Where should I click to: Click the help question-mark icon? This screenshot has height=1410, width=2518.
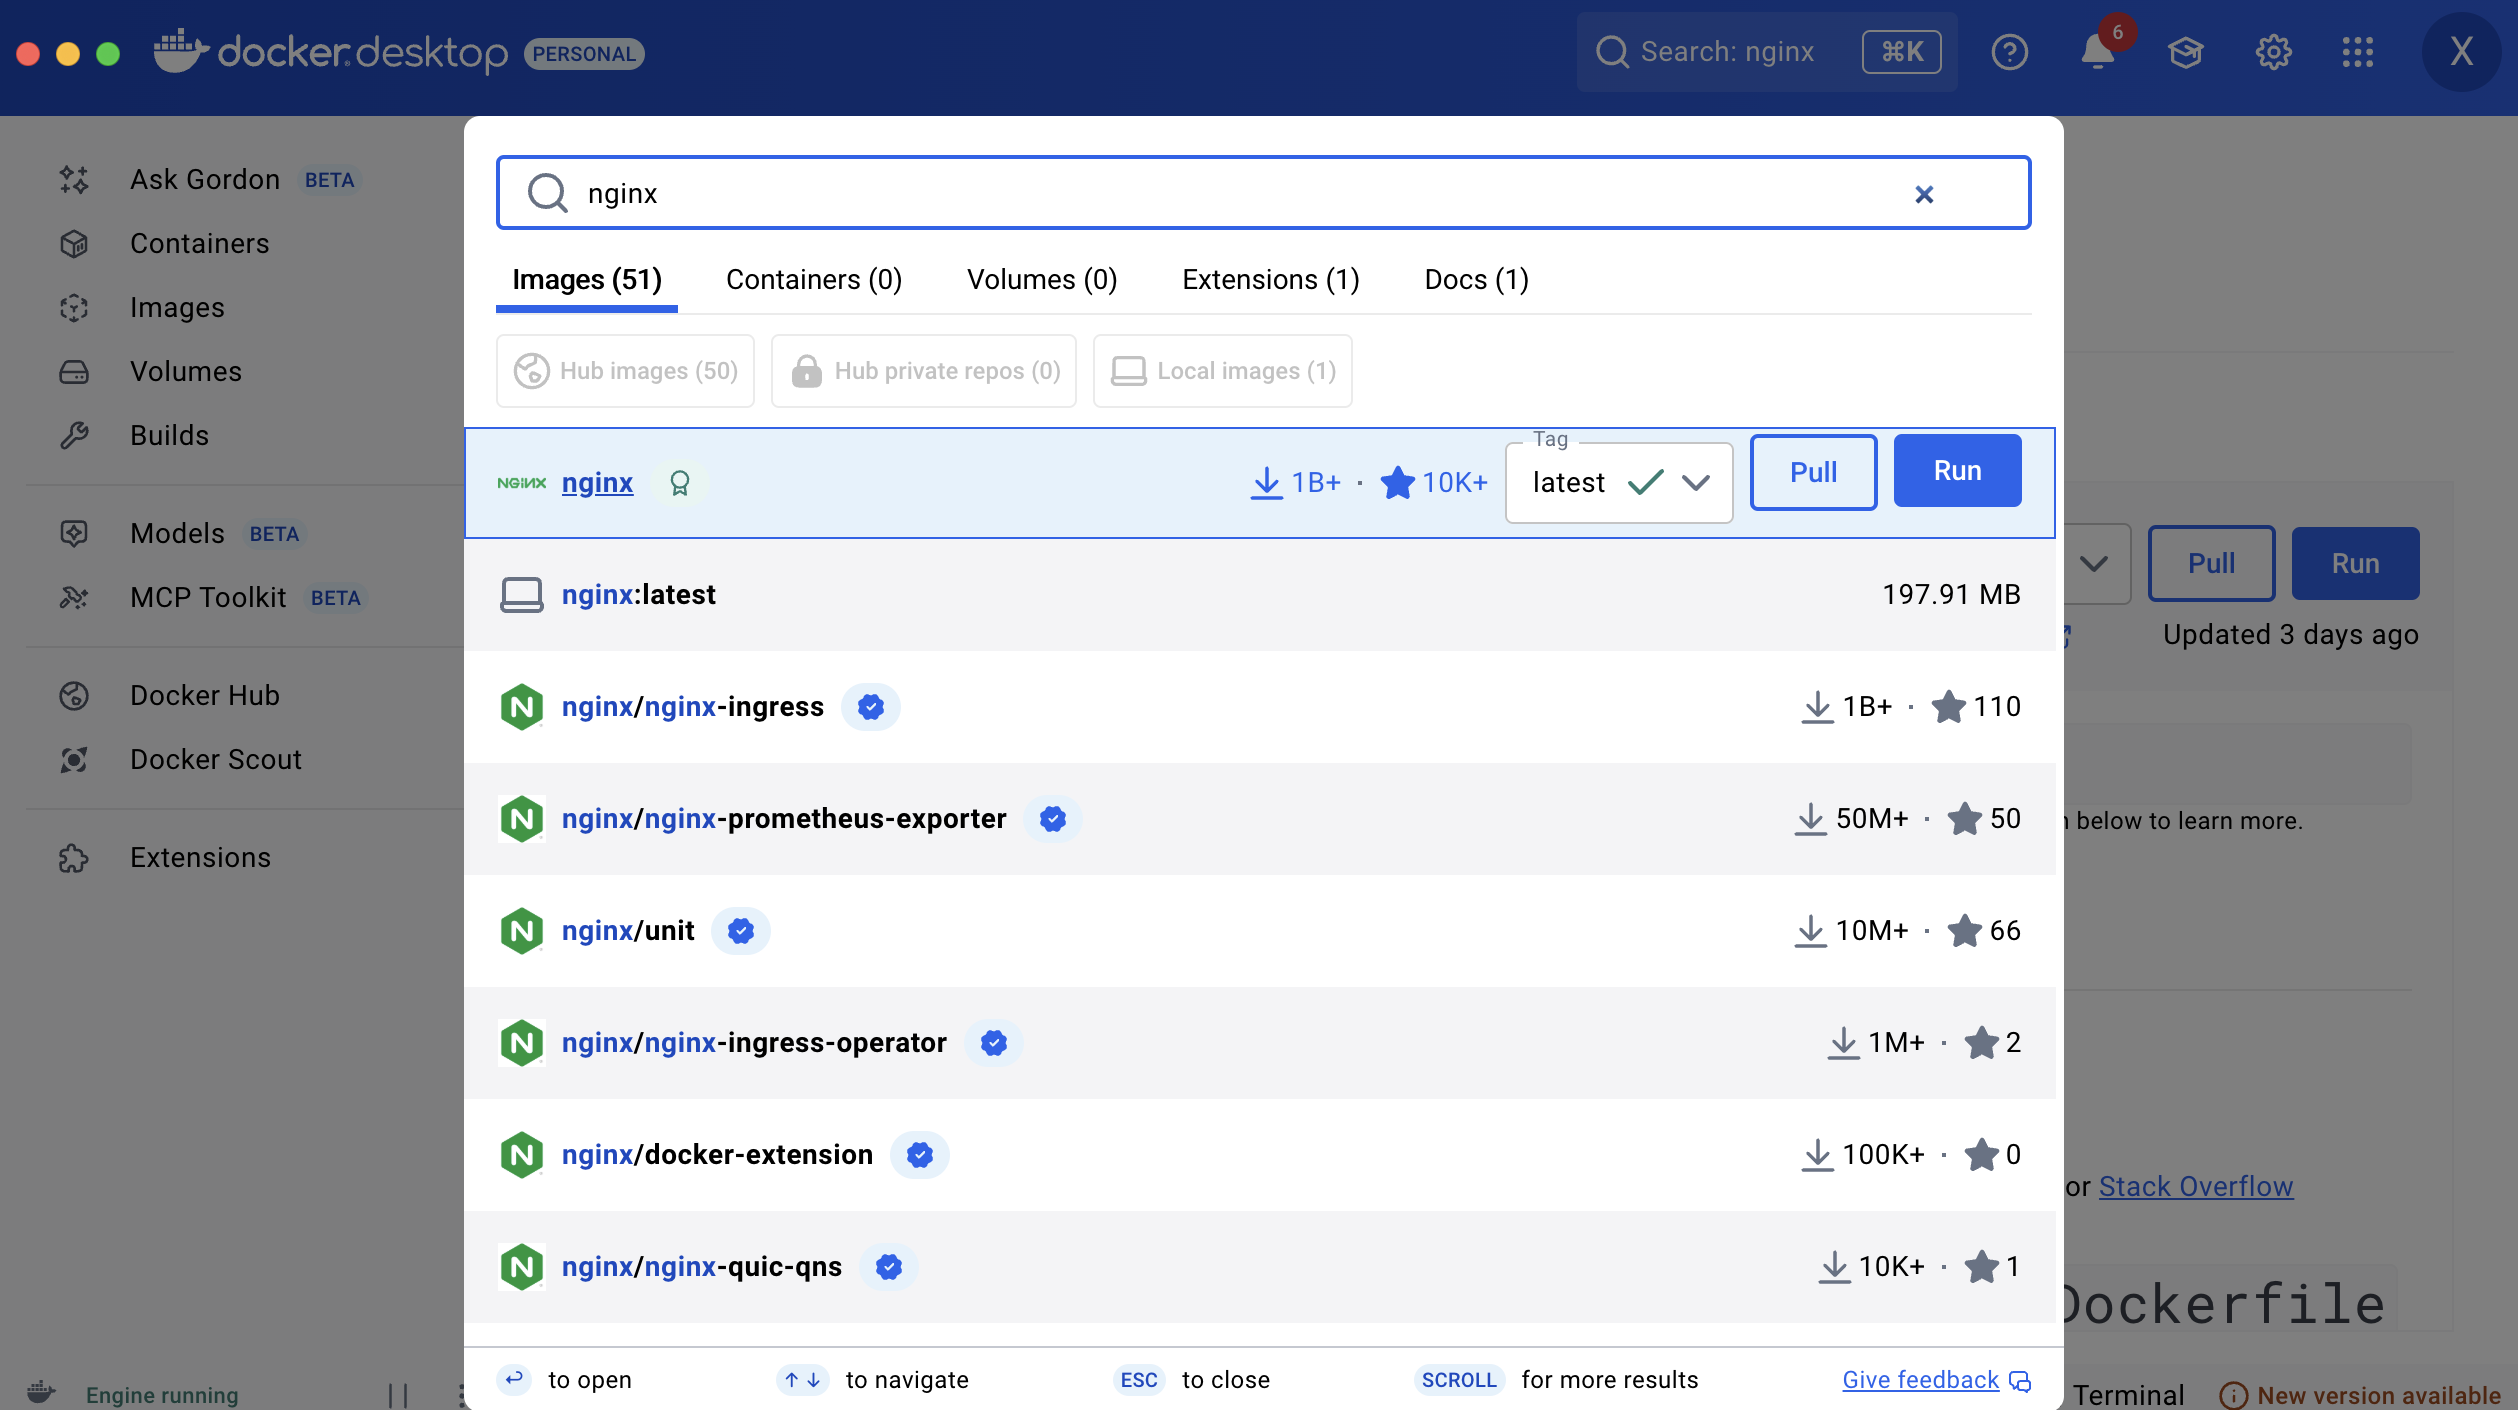[2009, 52]
